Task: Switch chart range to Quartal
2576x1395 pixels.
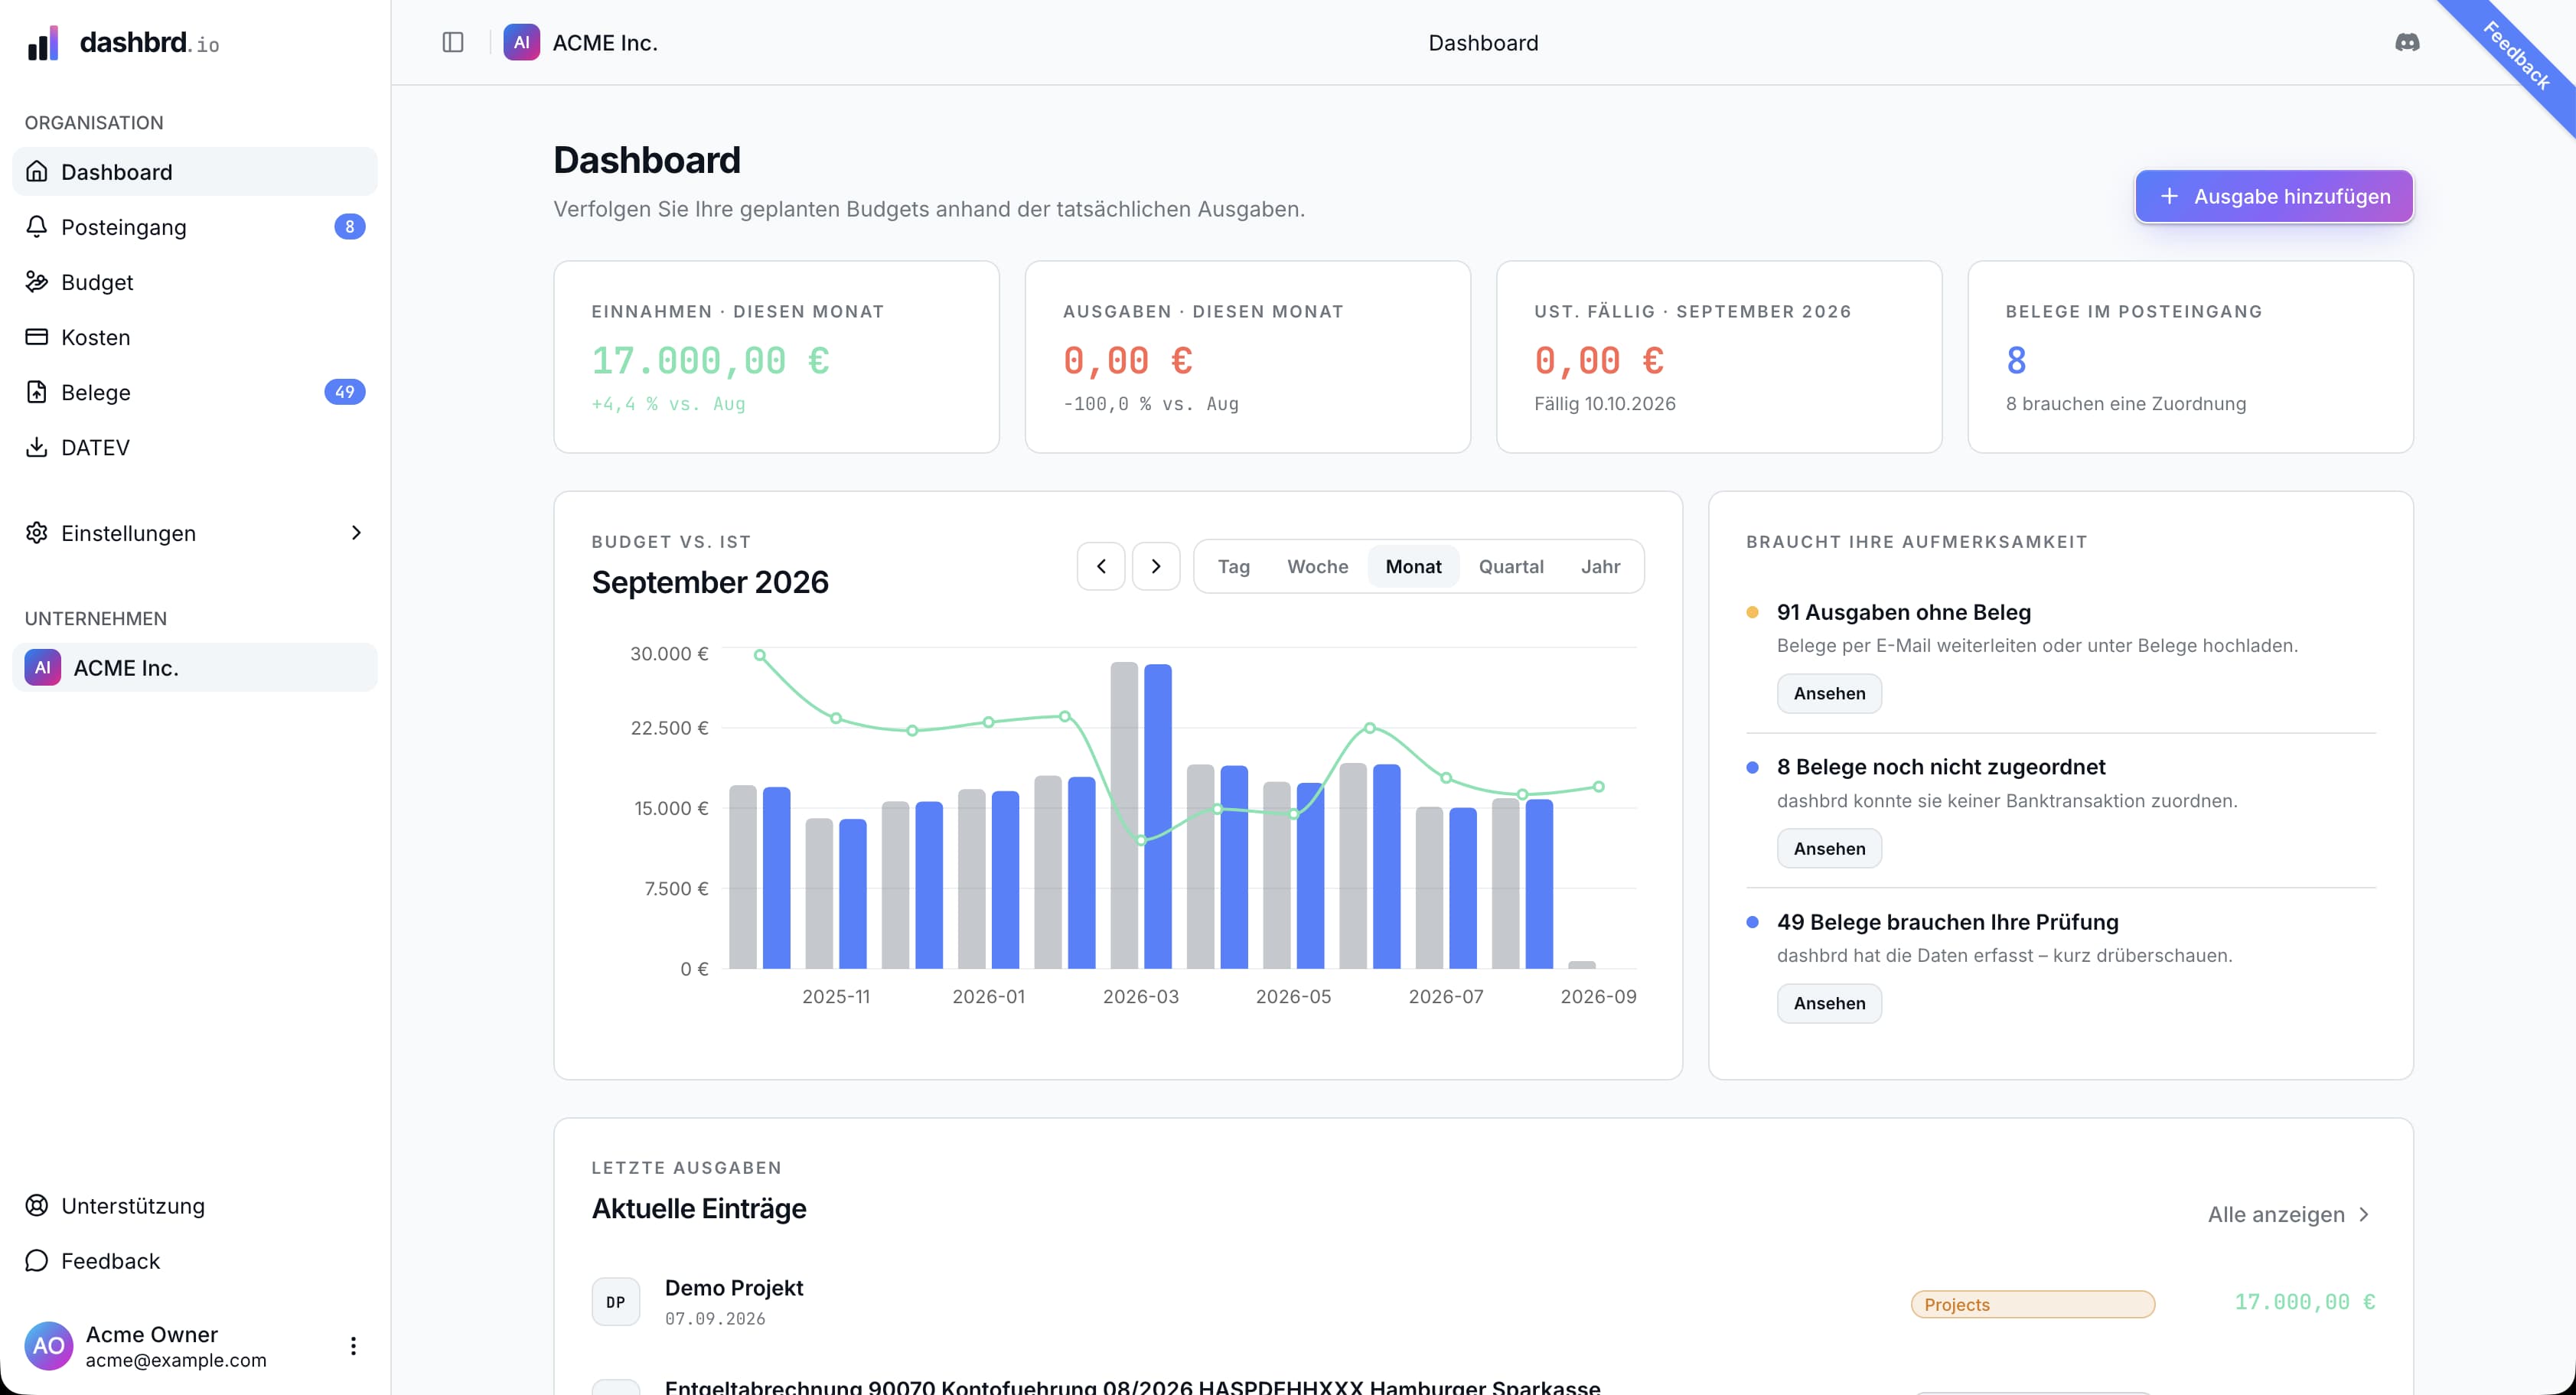Action: 1510,566
